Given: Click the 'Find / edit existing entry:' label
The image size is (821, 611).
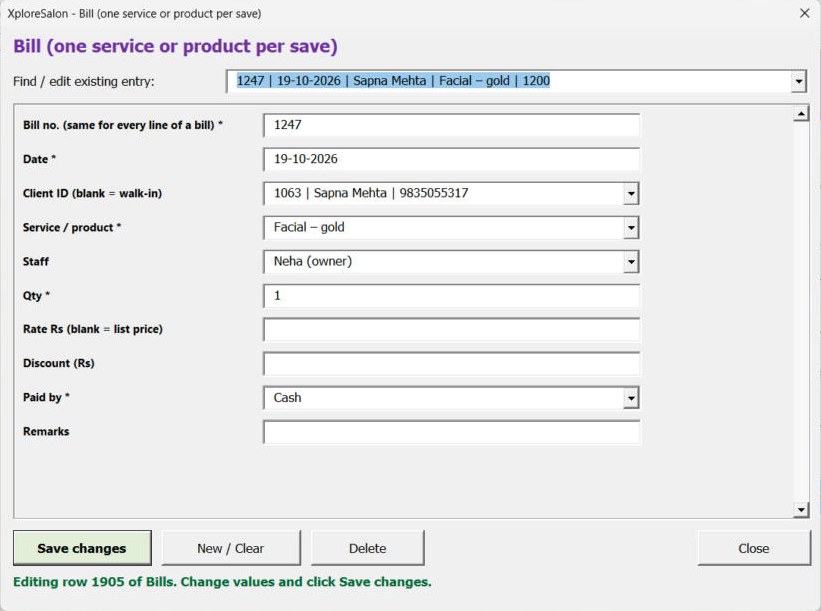Looking at the screenshot, I should 84,82.
